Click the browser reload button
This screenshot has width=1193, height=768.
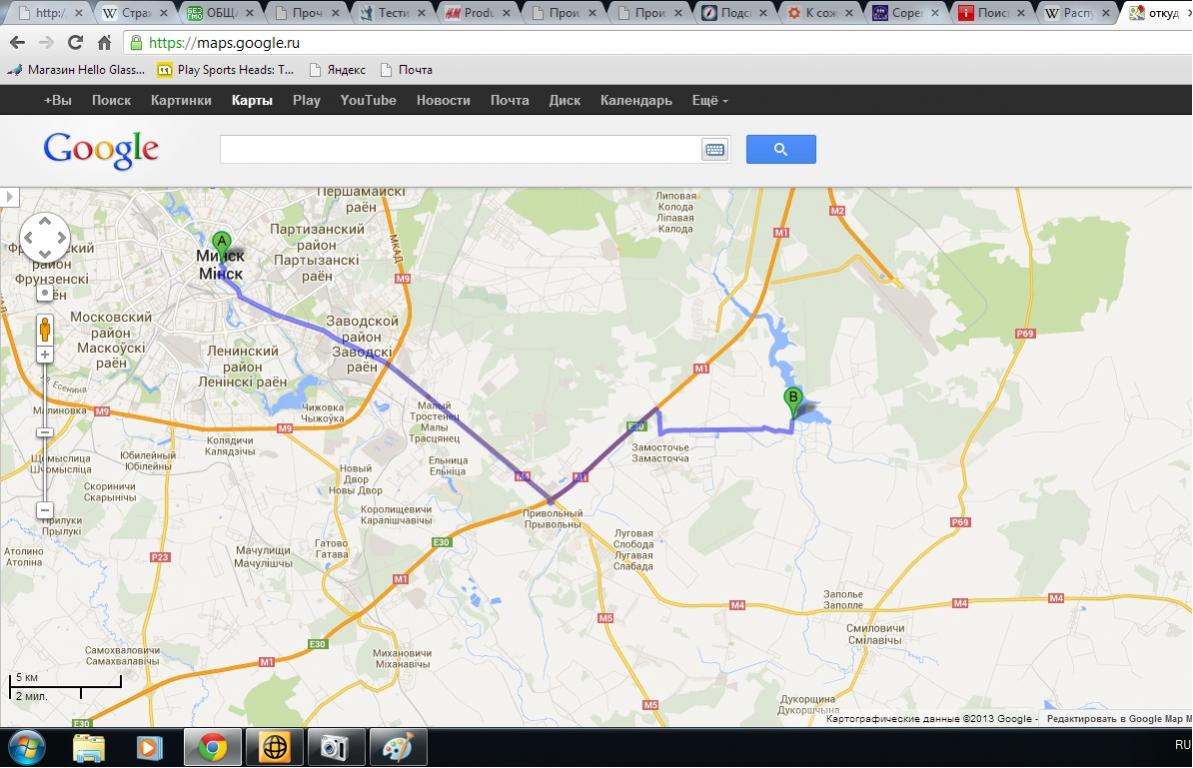tap(75, 43)
